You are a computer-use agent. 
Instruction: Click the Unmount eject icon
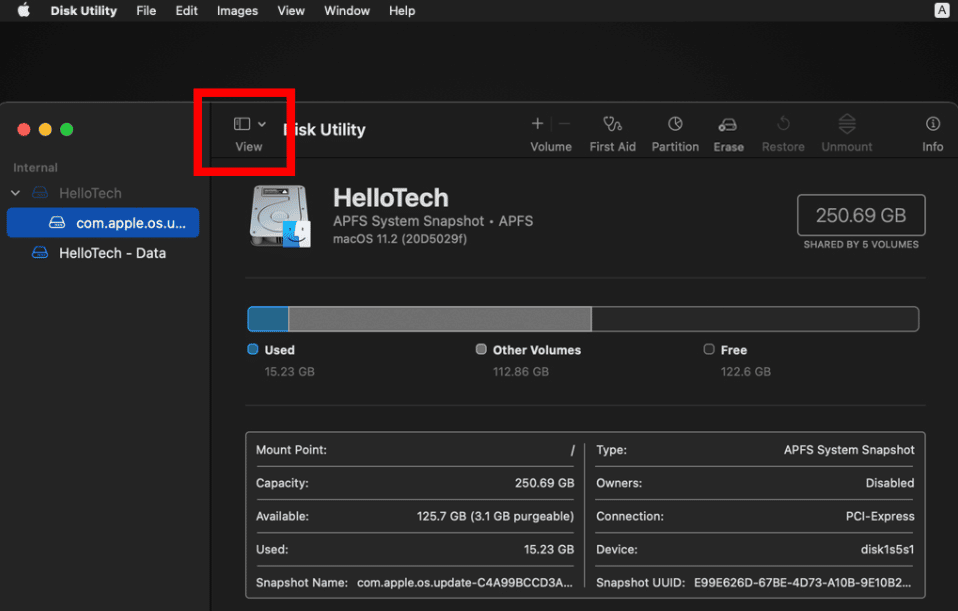[847, 124]
